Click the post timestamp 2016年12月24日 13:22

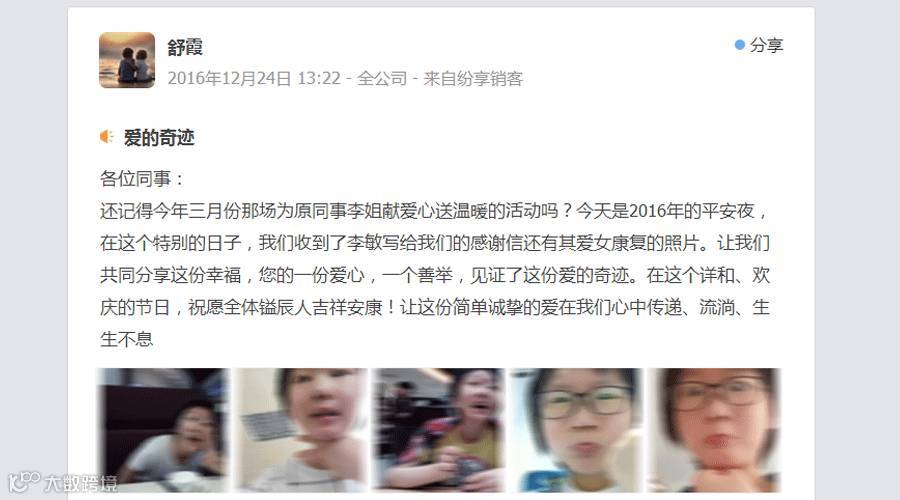[x=254, y=78]
